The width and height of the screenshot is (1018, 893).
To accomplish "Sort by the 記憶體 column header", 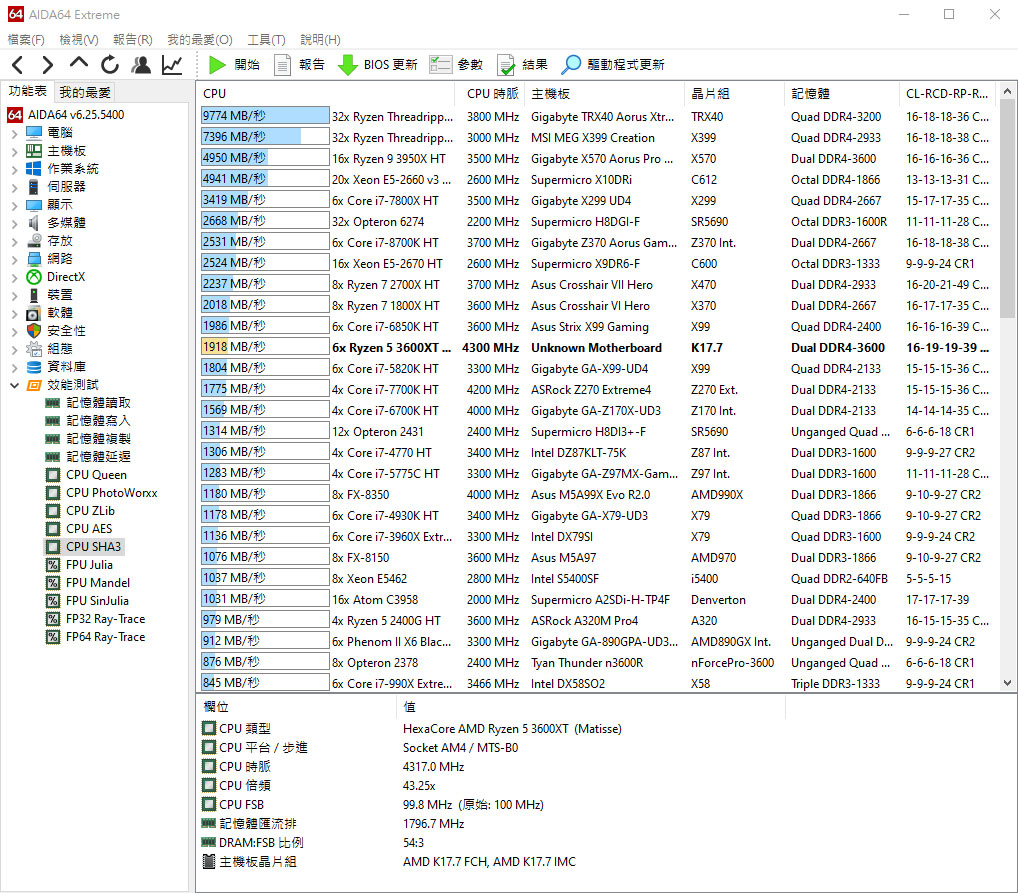I will coord(841,94).
